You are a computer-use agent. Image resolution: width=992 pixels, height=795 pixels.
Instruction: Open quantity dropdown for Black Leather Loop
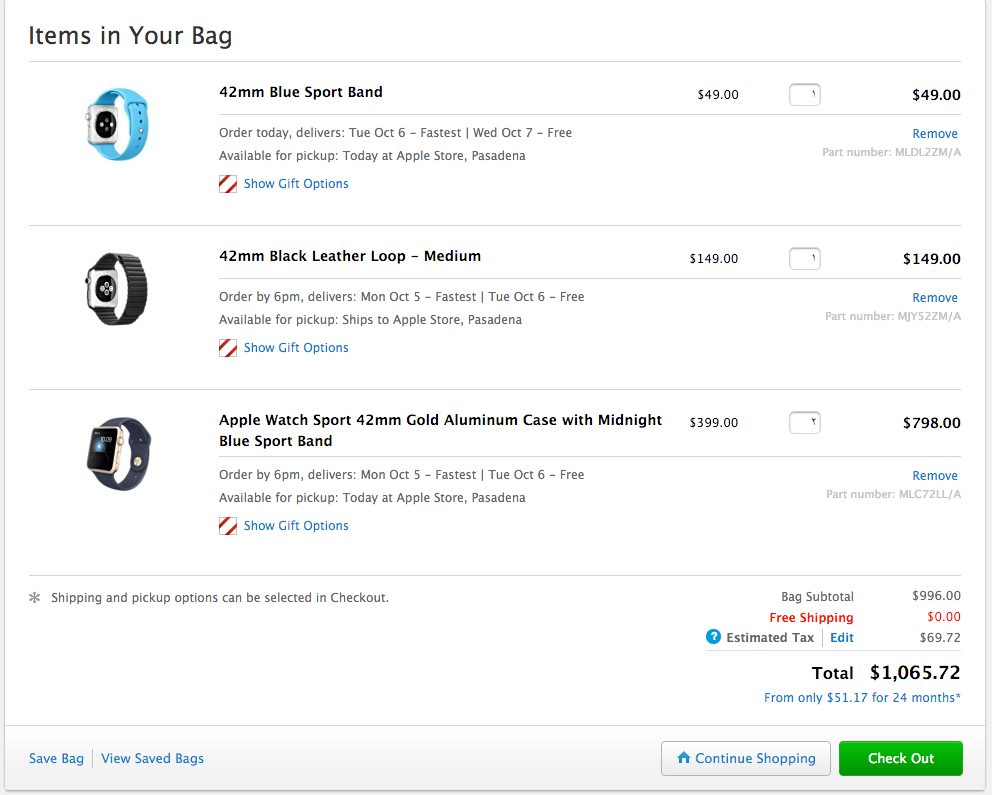tap(805, 259)
